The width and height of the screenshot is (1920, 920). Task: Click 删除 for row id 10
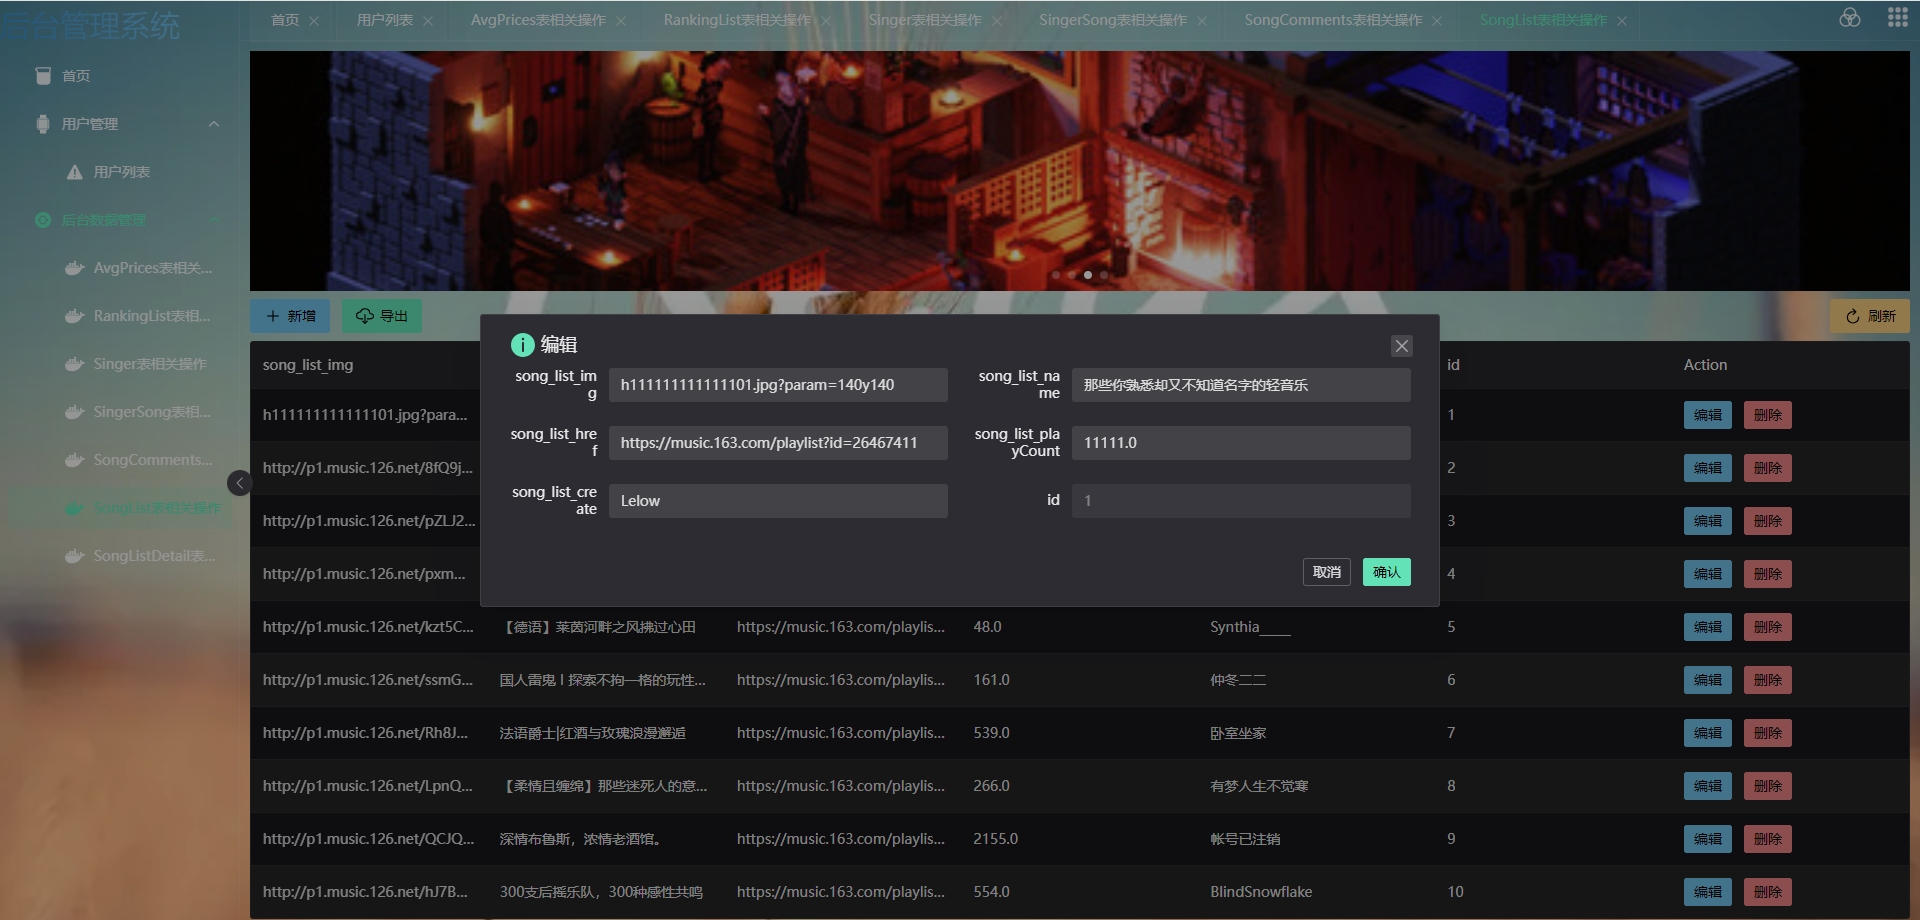click(x=1767, y=892)
